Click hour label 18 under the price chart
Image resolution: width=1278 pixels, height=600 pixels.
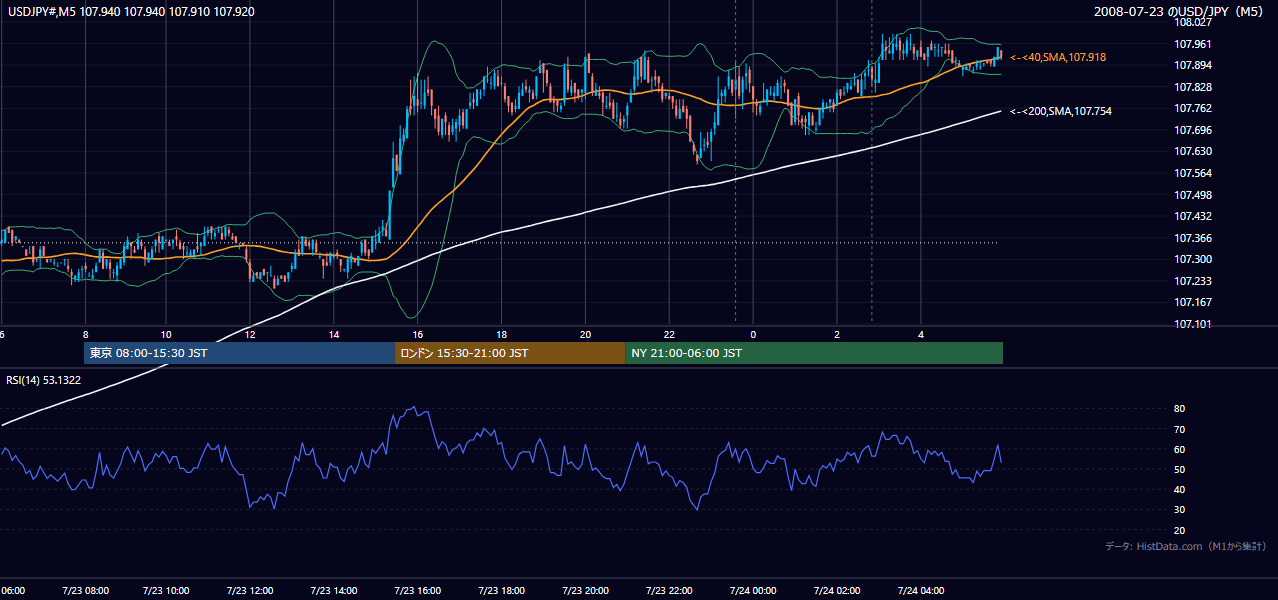(501, 334)
